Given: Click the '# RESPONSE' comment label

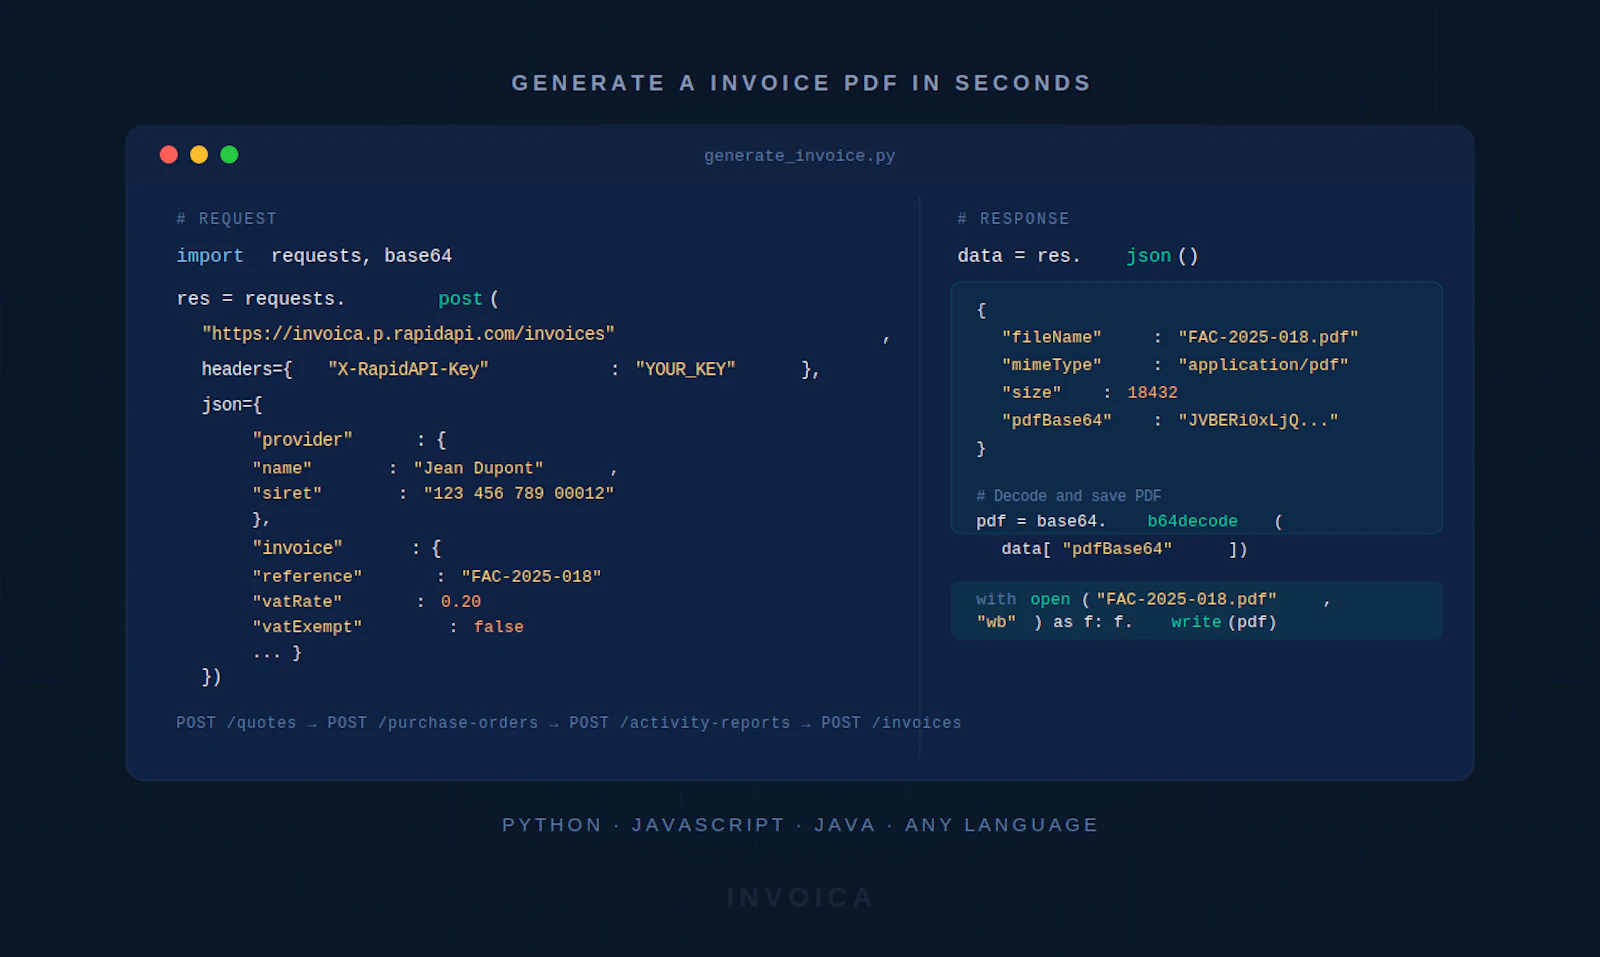Looking at the screenshot, I should (x=1013, y=219).
